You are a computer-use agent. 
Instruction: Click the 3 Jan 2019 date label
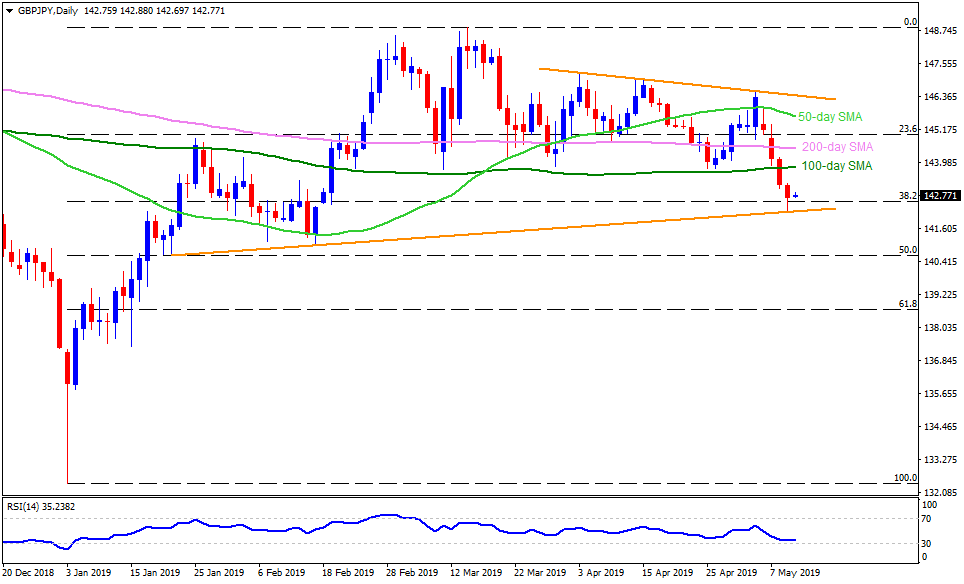coord(85,573)
